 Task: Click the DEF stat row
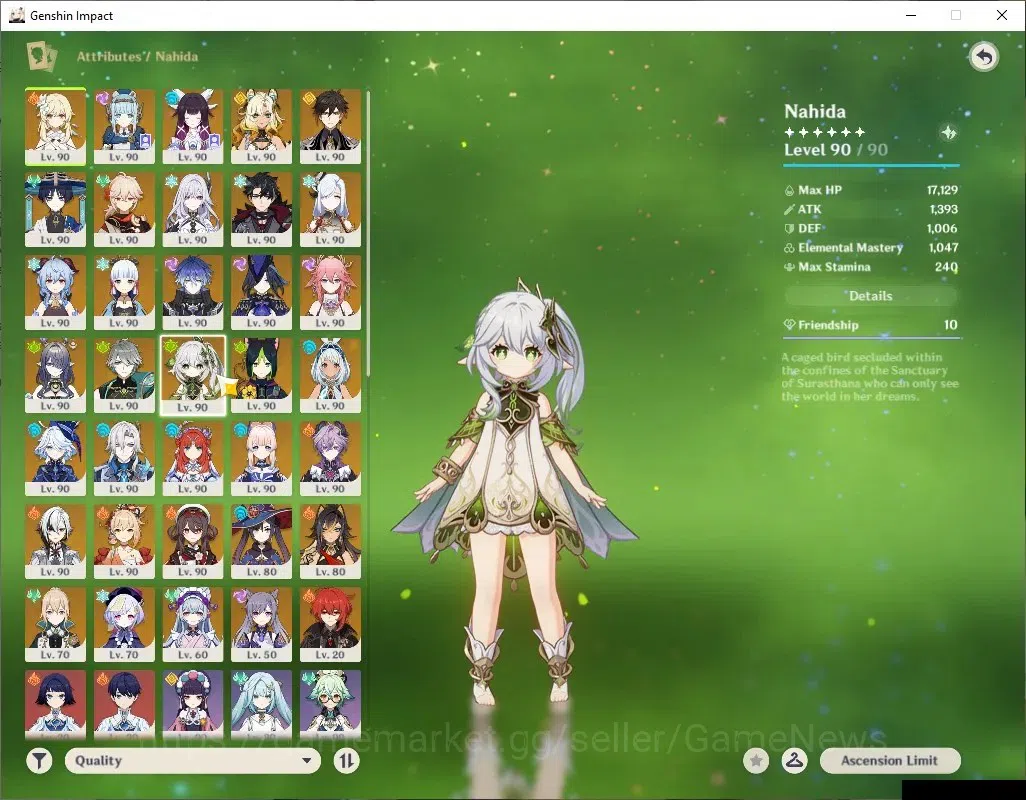(871, 228)
